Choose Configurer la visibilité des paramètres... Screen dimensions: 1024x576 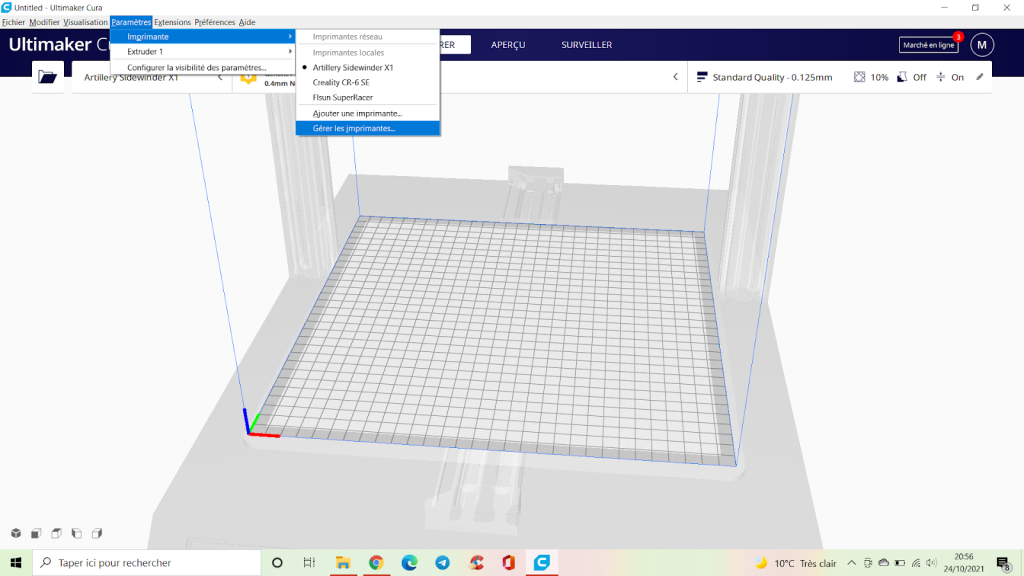202,67
